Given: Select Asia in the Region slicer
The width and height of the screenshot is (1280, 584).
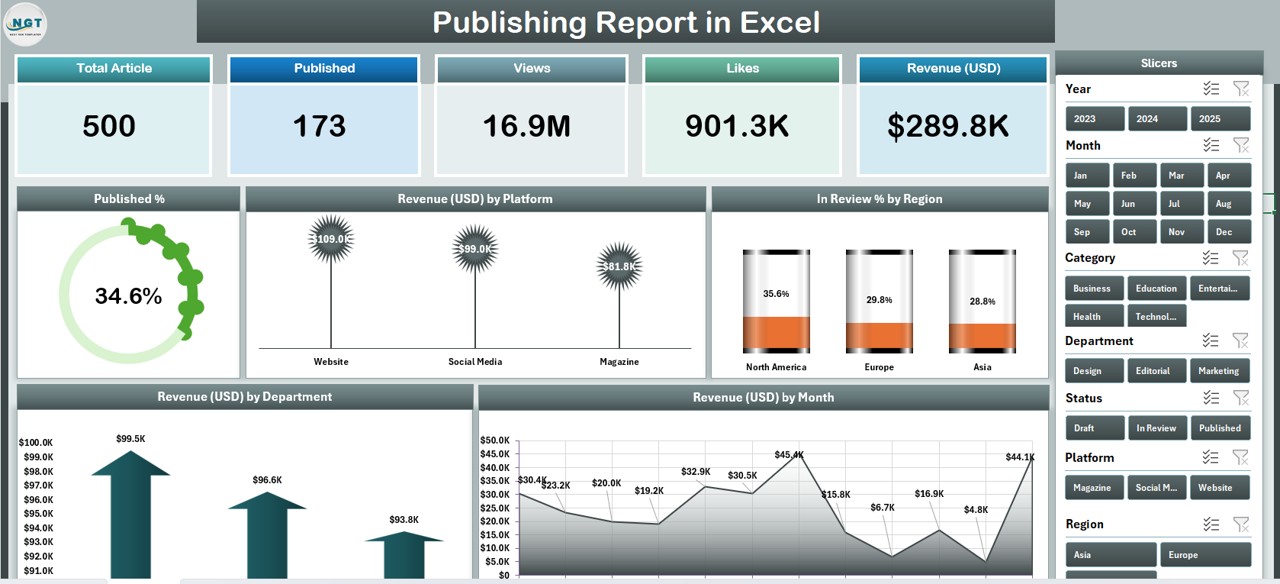Looking at the screenshot, I should tap(1111, 555).
